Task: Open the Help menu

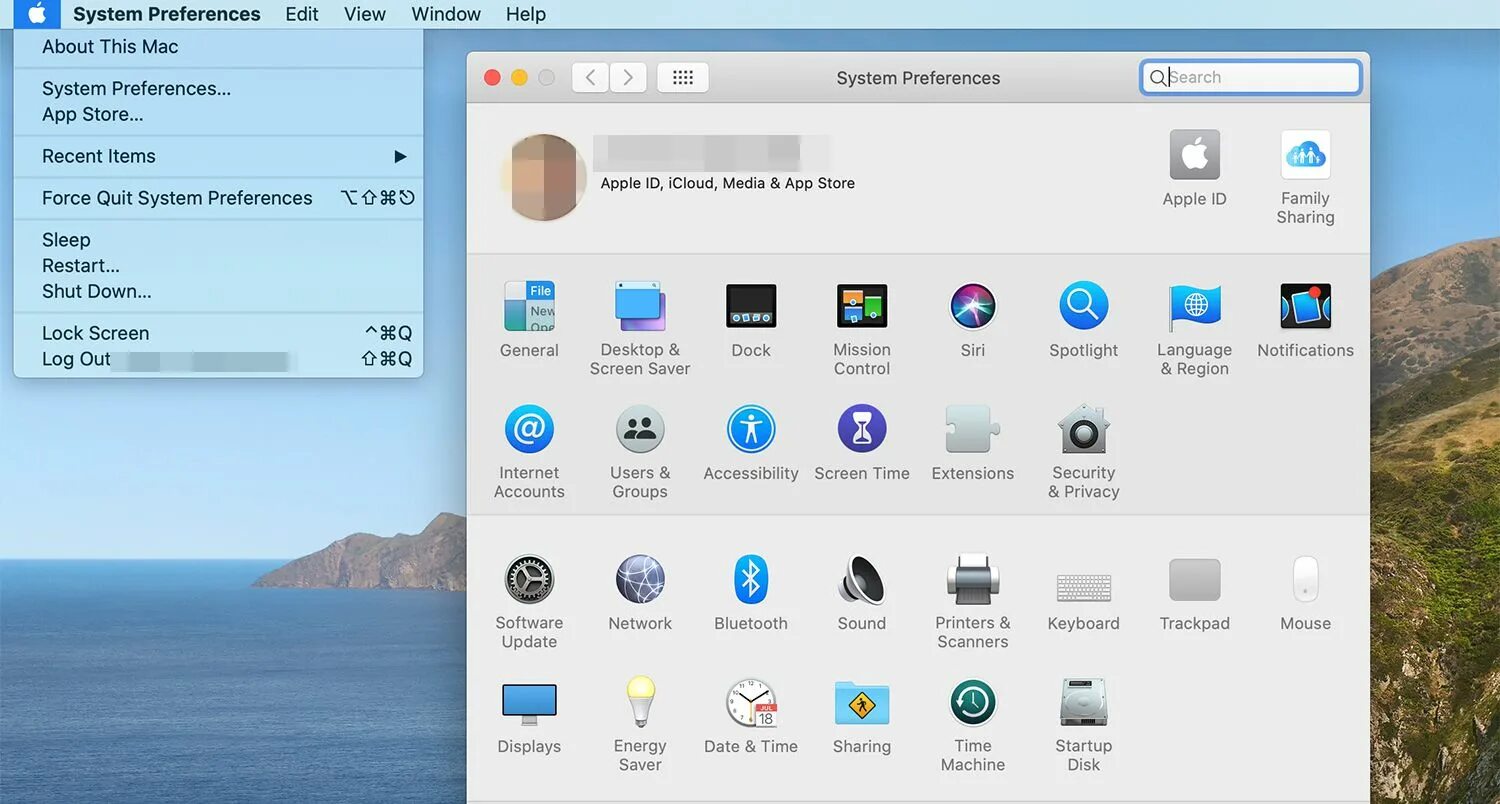Action: click(x=526, y=14)
